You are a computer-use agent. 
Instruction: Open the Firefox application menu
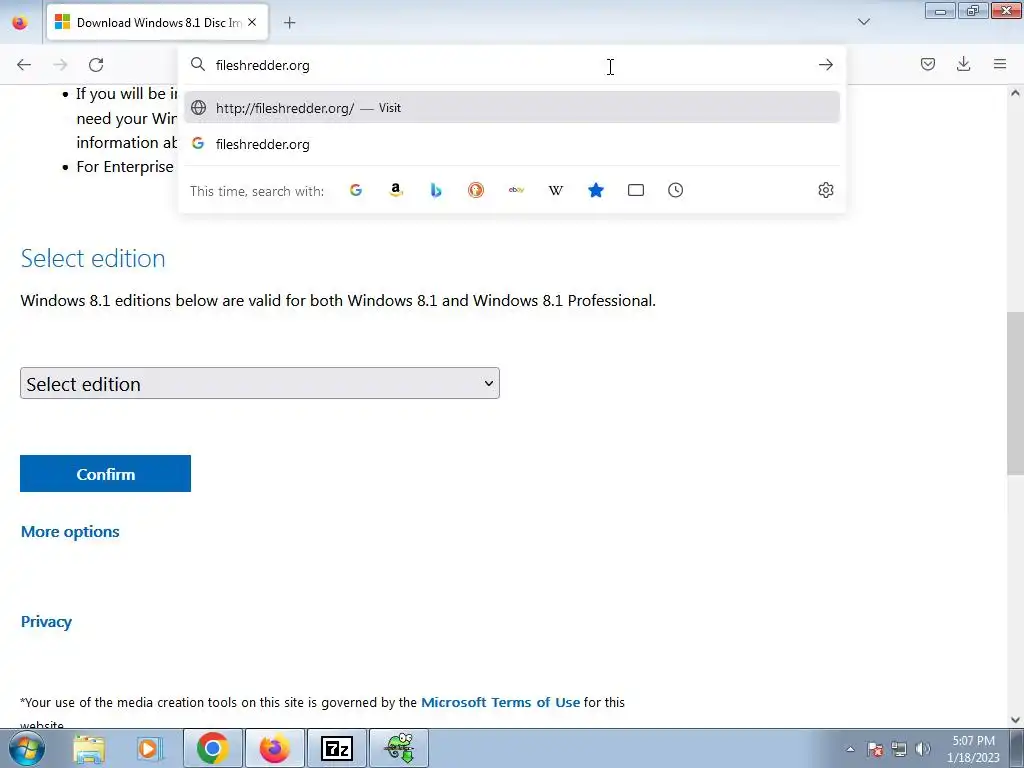click(x=1000, y=64)
